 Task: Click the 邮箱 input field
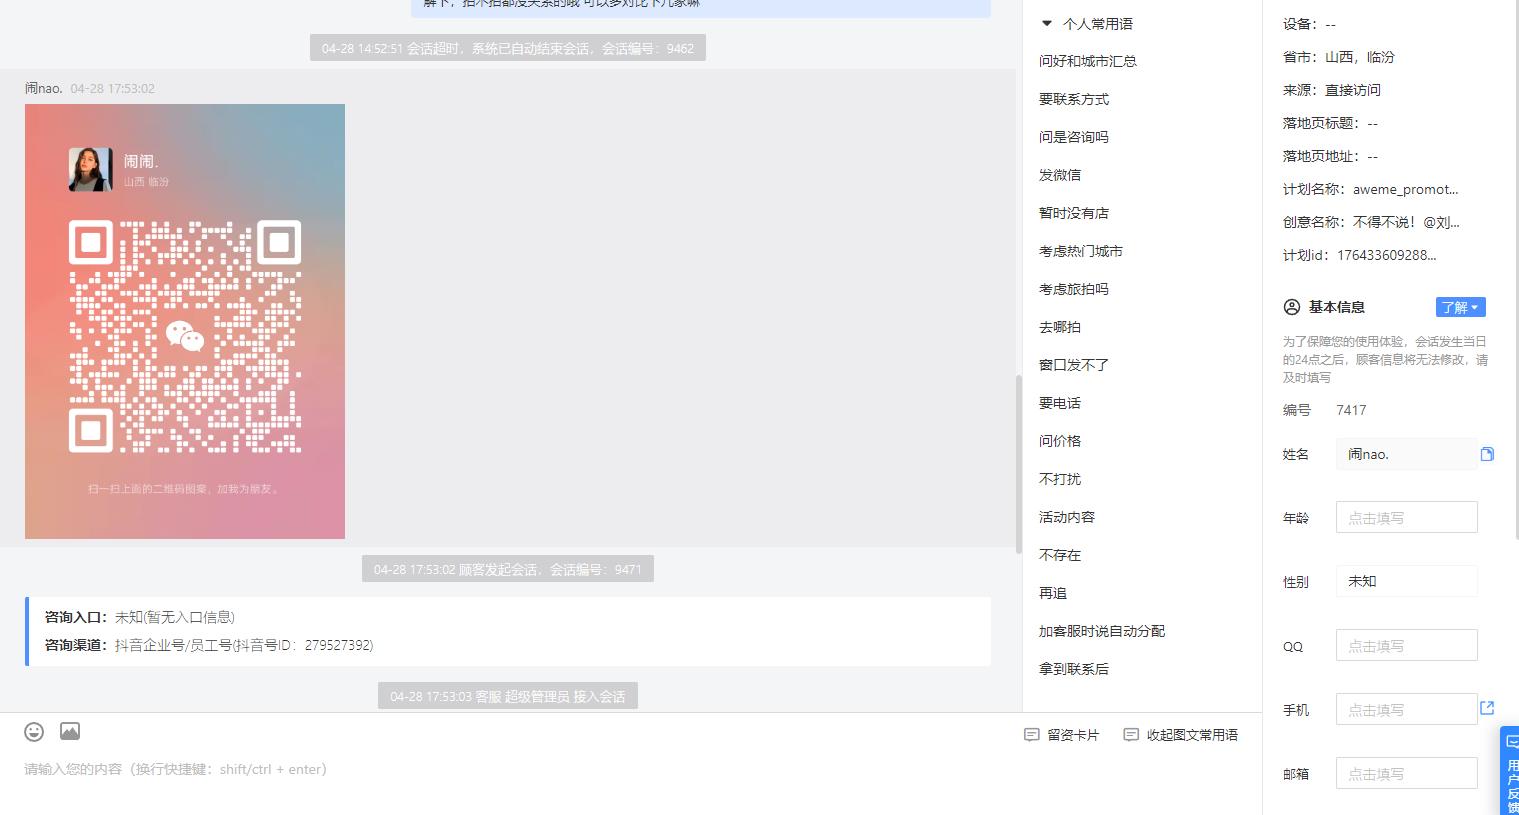tap(1406, 773)
